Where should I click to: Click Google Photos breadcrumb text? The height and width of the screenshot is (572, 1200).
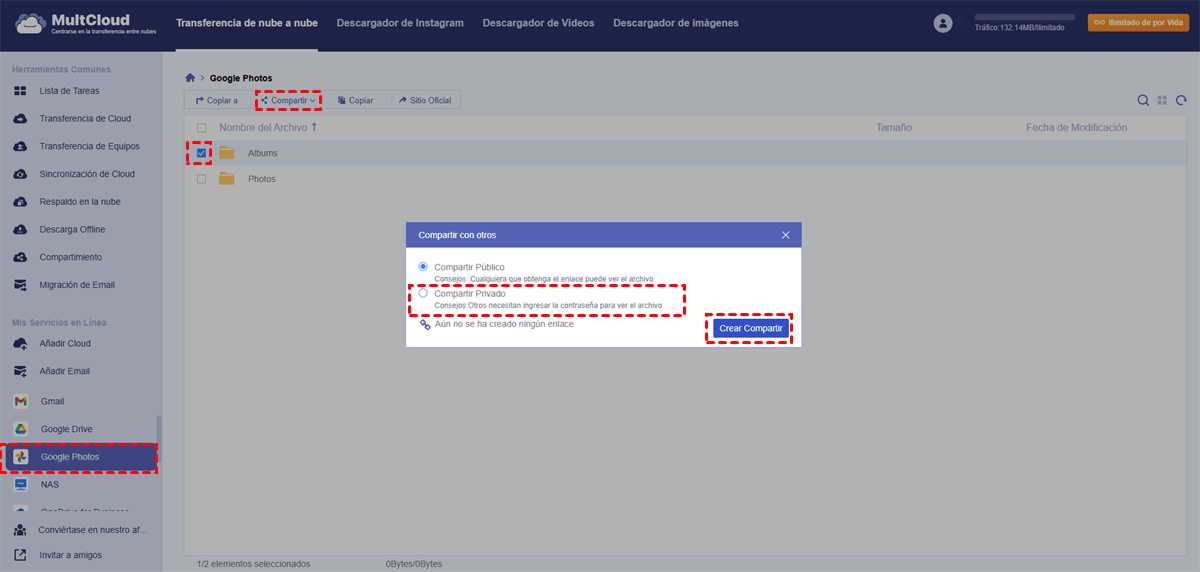click(x=241, y=78)
